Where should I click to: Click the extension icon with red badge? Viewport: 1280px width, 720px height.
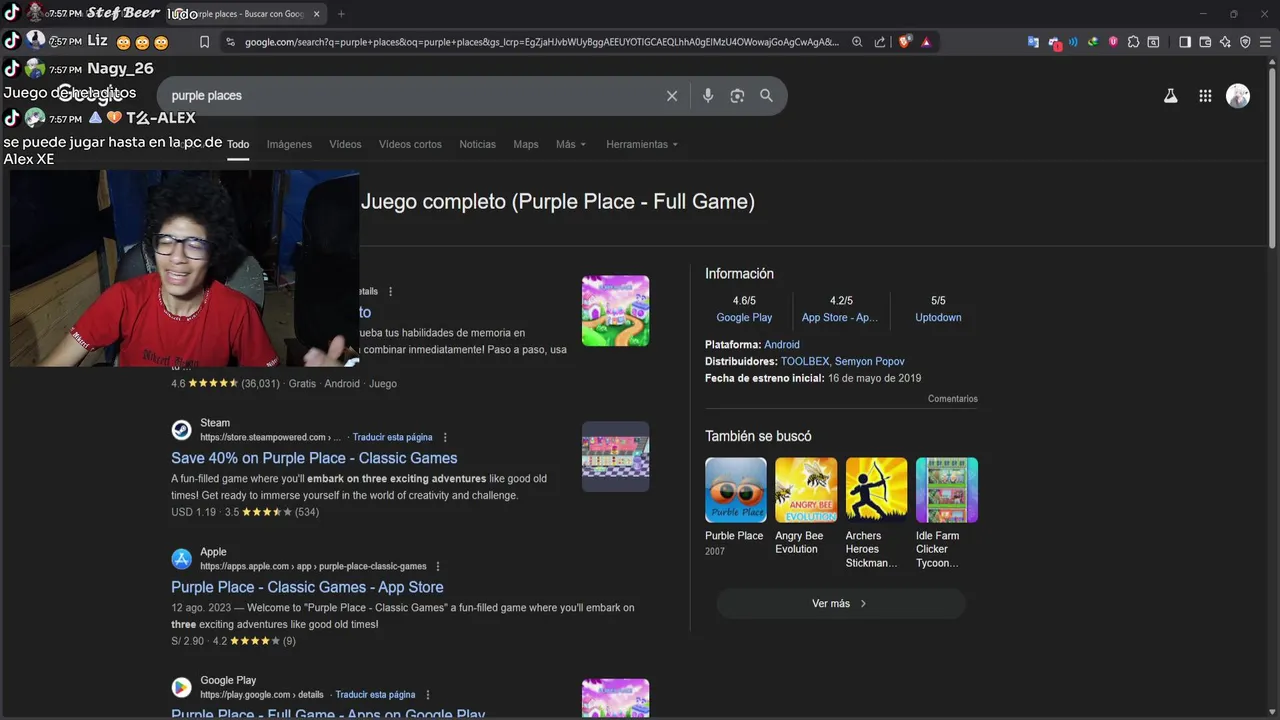click(x=1054, y=43)
